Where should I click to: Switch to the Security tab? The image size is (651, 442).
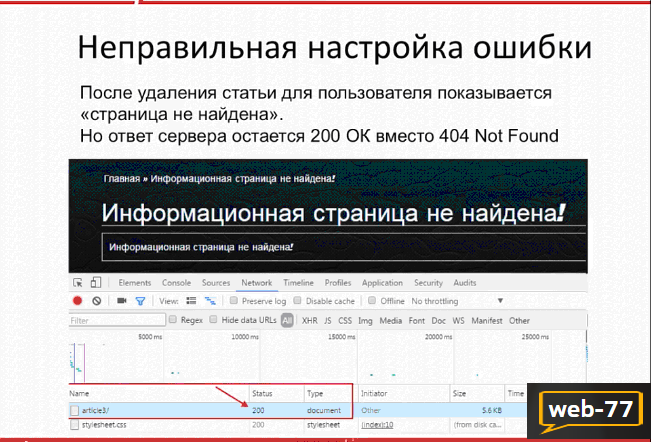(x=428, y=283)
